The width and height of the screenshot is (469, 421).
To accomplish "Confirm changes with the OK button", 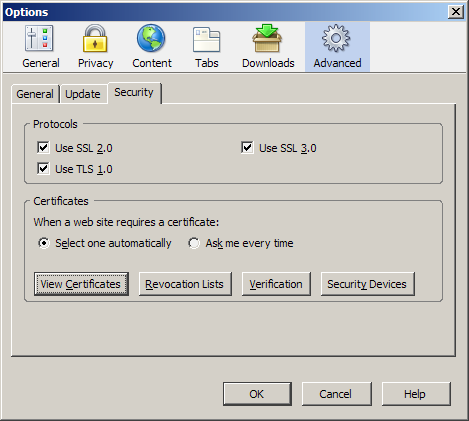I will [257, 394].
